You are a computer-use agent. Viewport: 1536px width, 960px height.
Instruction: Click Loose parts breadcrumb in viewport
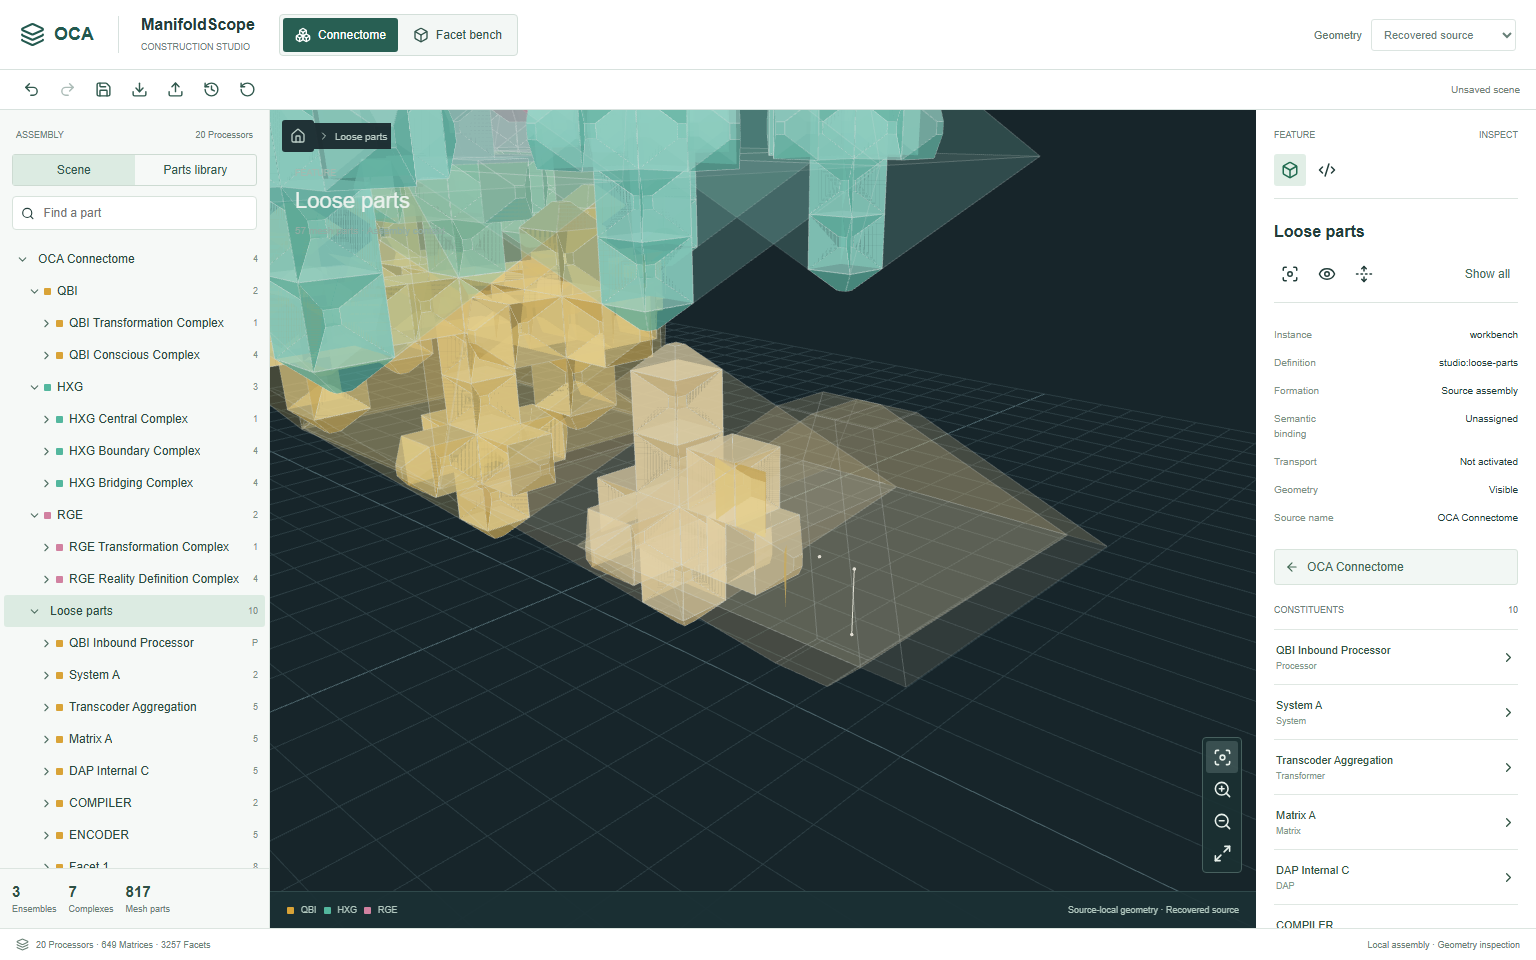tap(360, 137)
